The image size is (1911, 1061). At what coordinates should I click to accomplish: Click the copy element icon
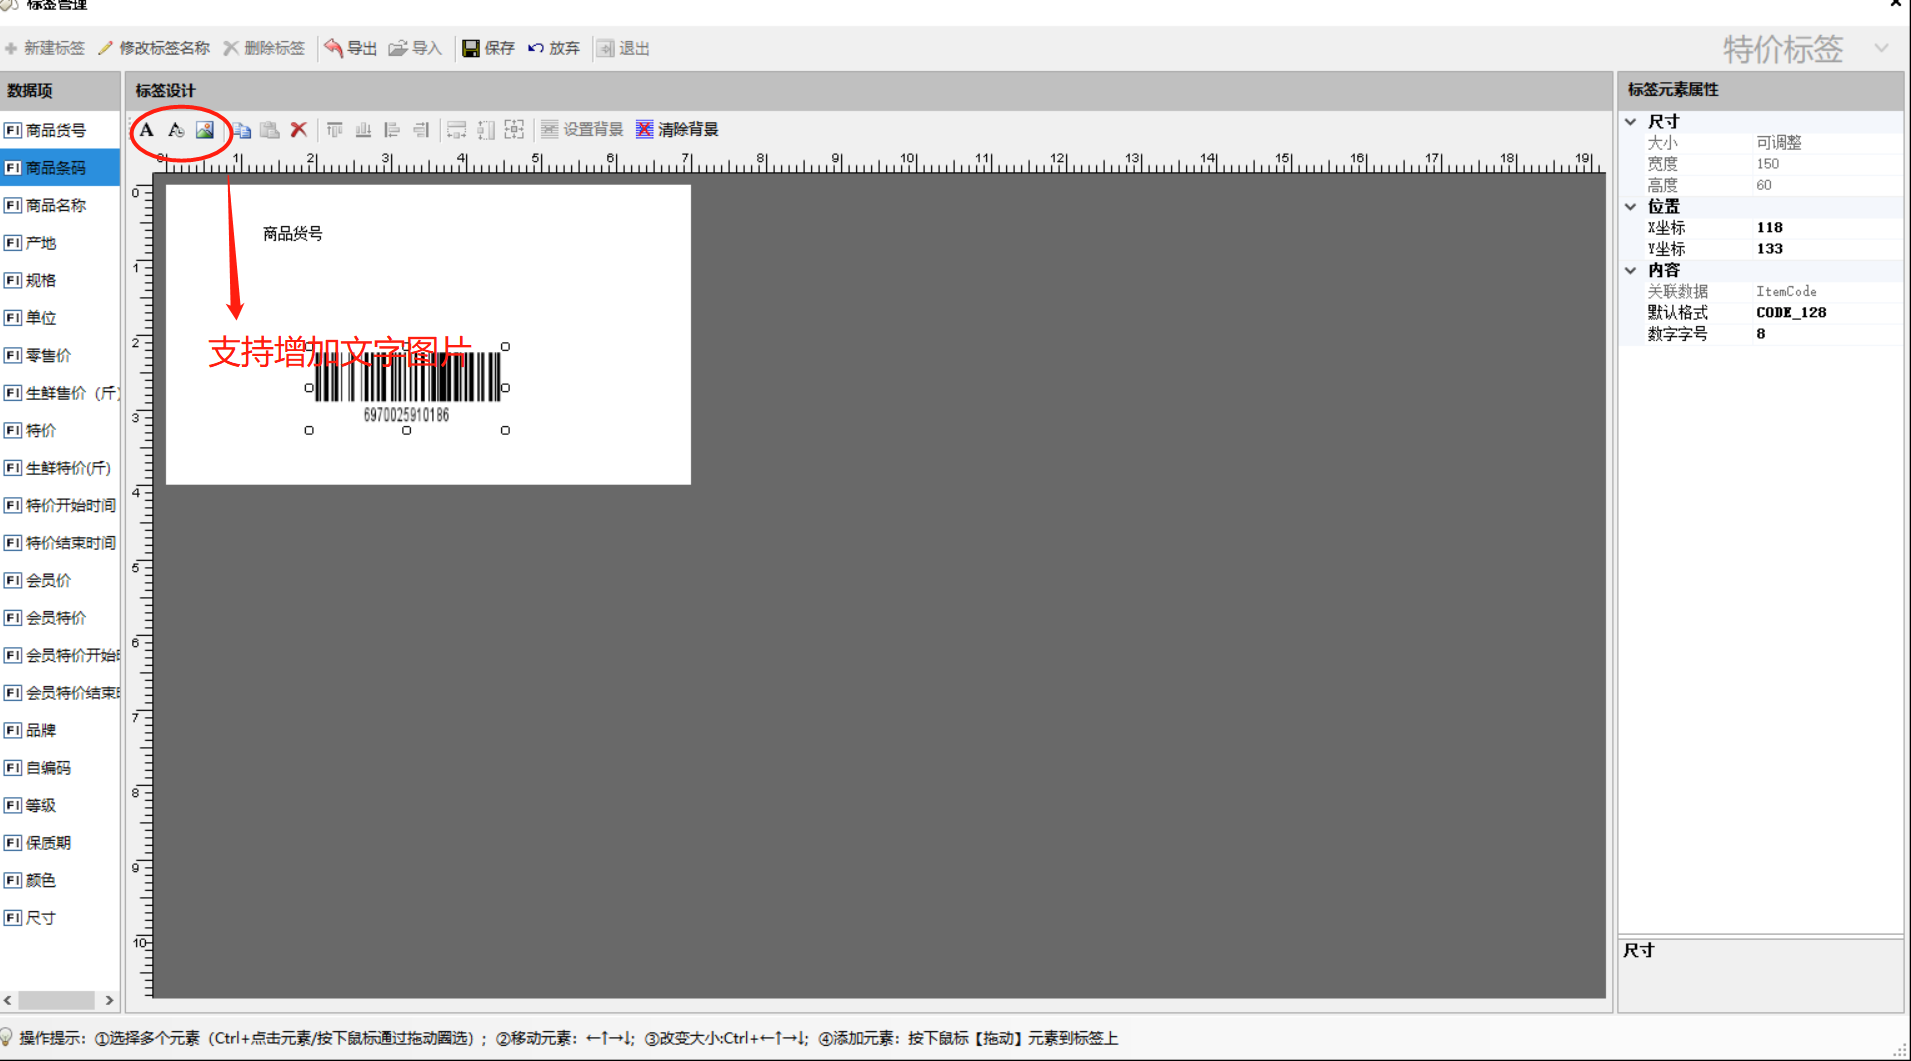point(242,130)
